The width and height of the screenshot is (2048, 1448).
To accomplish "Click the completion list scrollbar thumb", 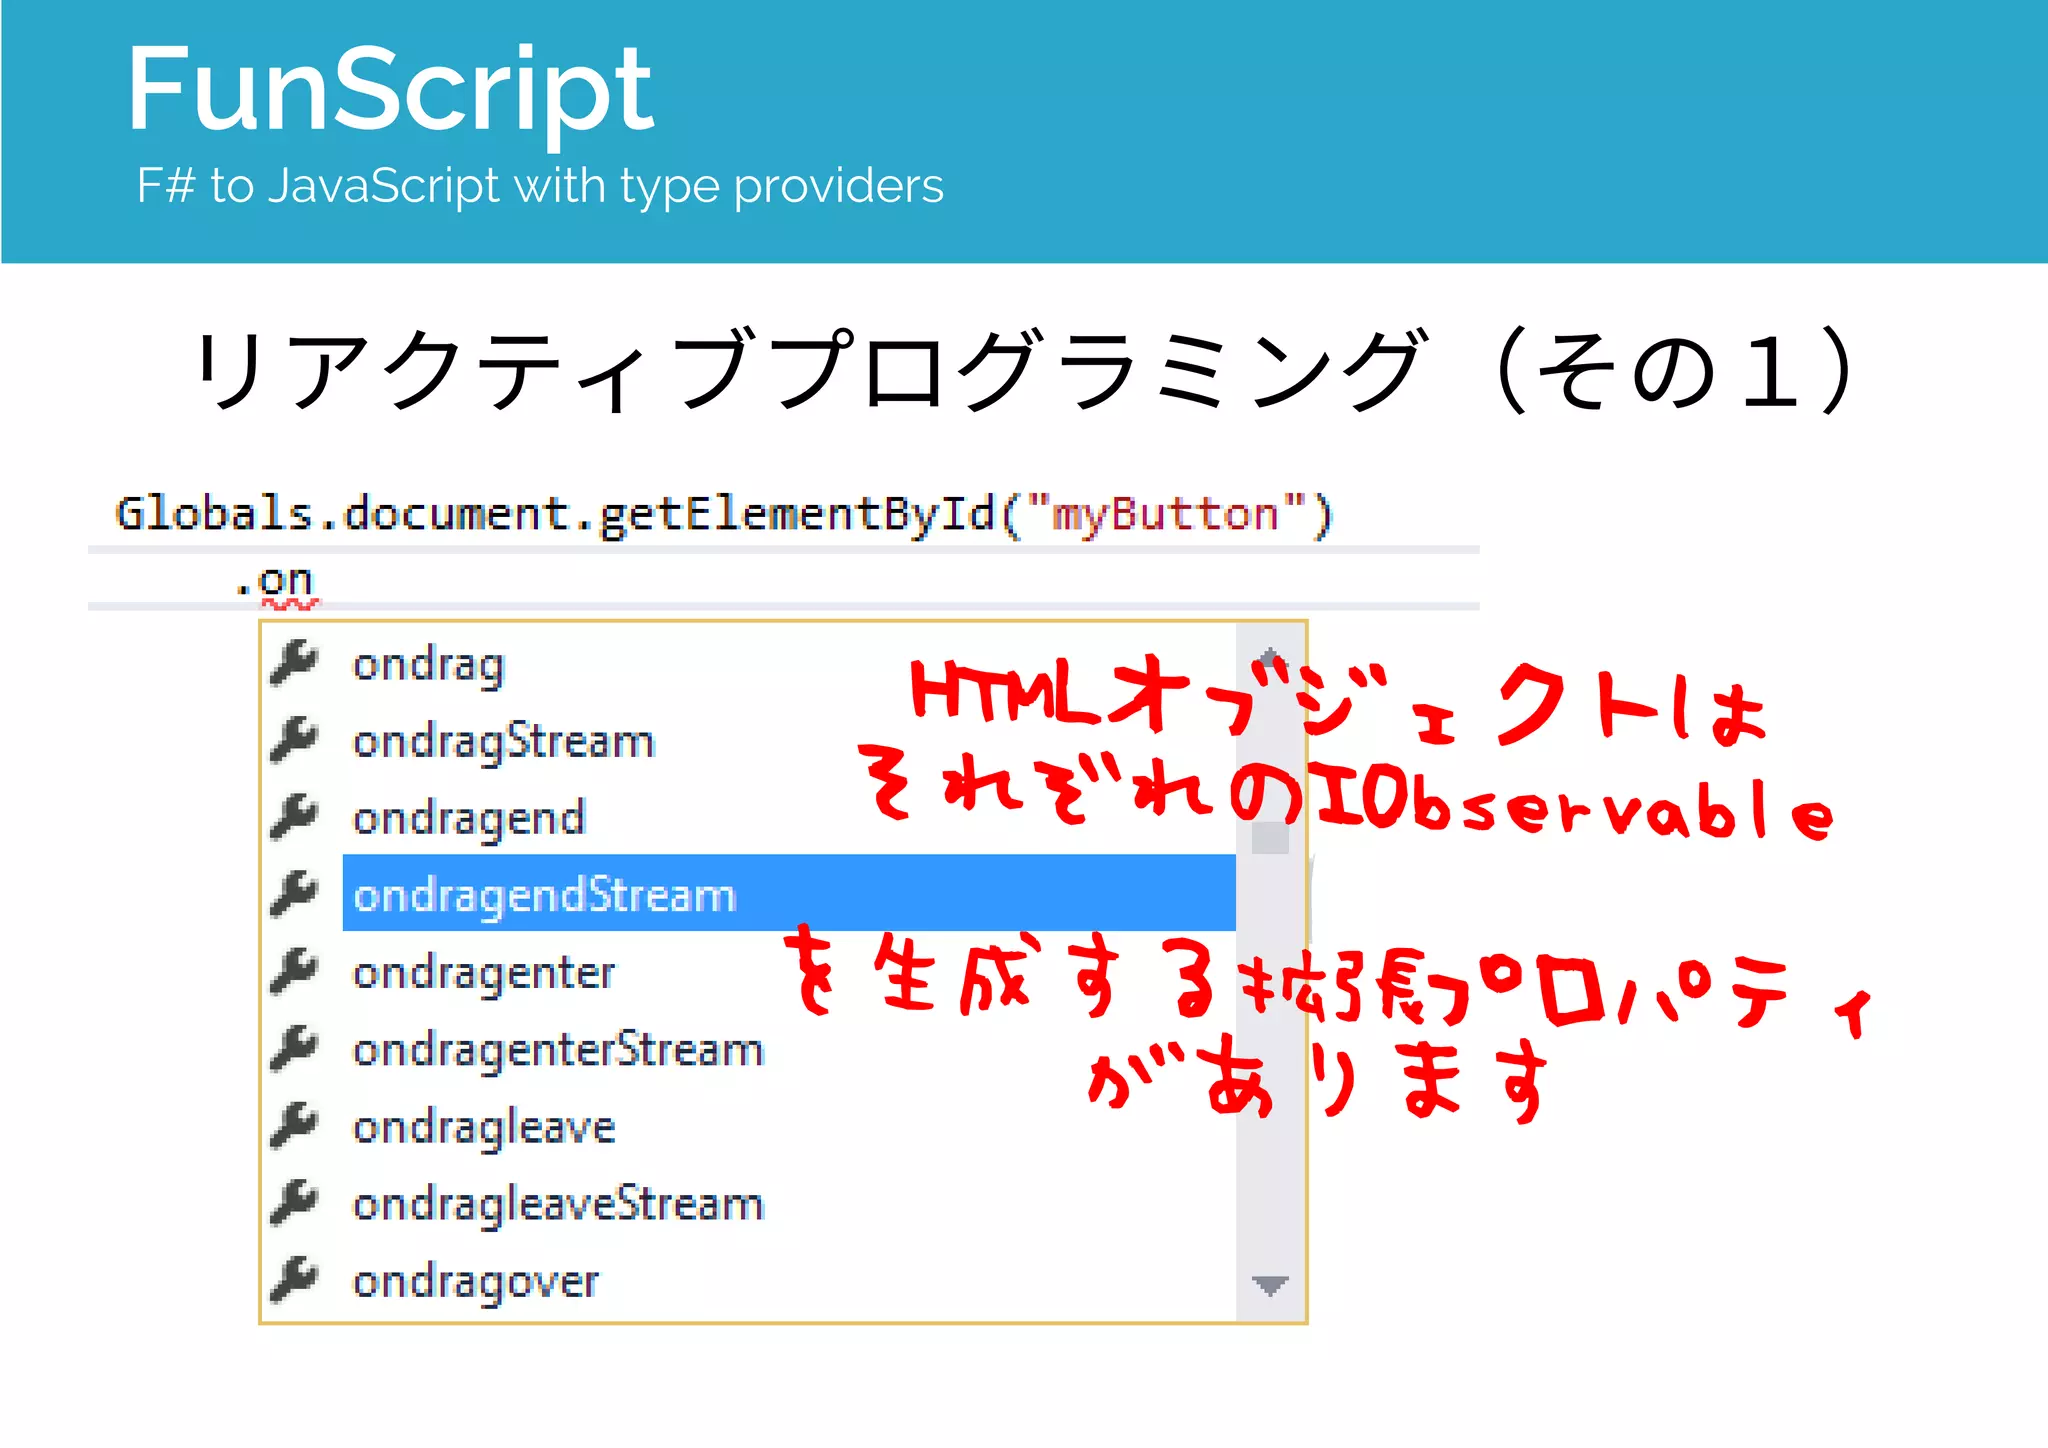I will coord(1270,838).
